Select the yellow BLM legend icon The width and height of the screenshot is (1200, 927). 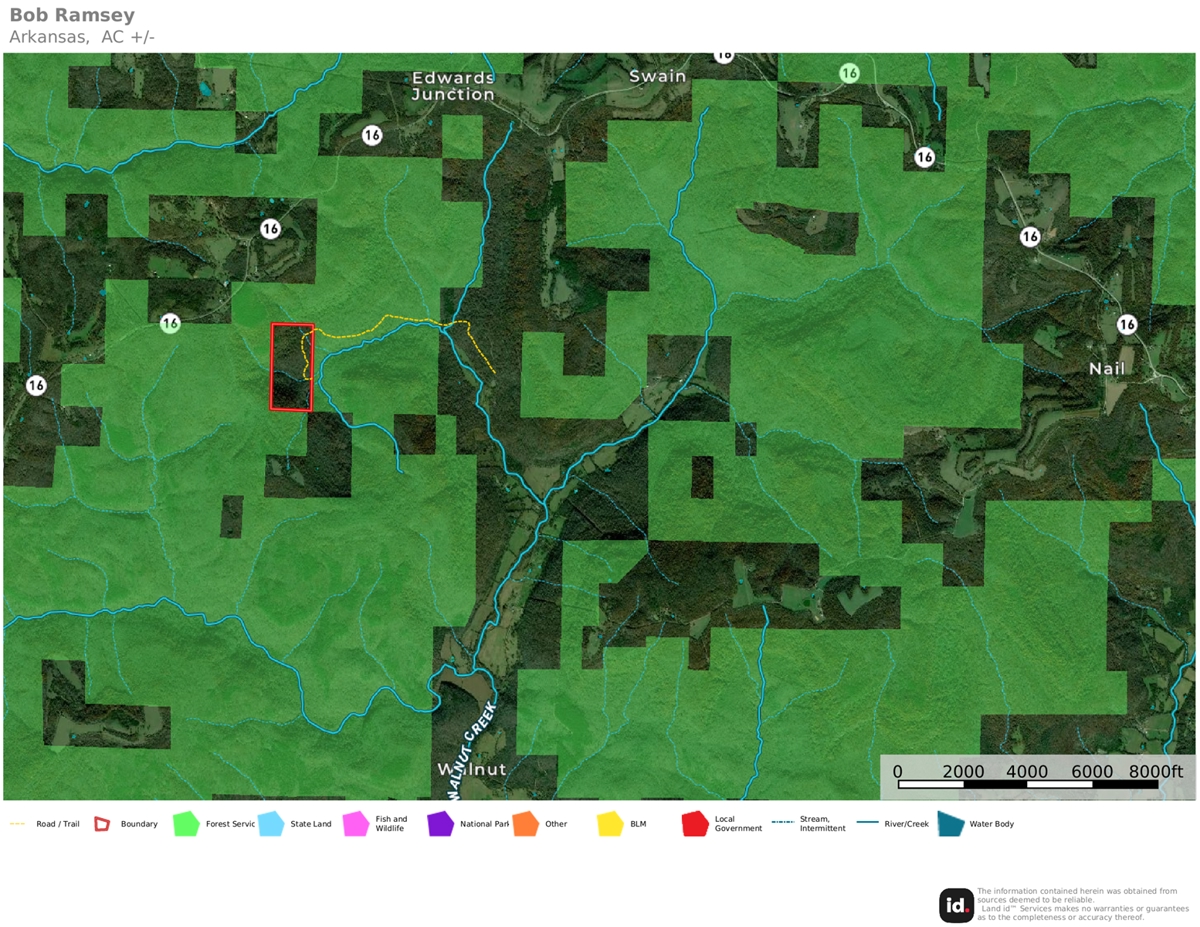pos(610,824)
